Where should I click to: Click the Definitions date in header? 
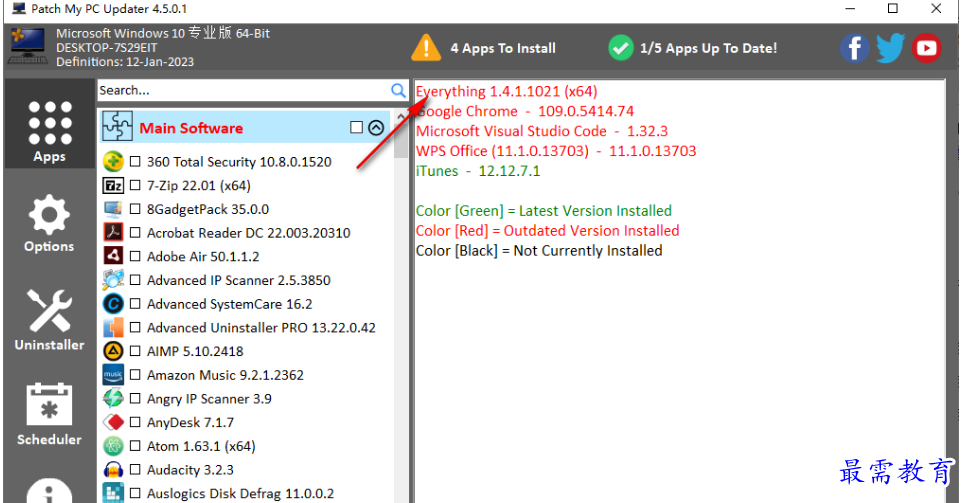coord(125,62)
